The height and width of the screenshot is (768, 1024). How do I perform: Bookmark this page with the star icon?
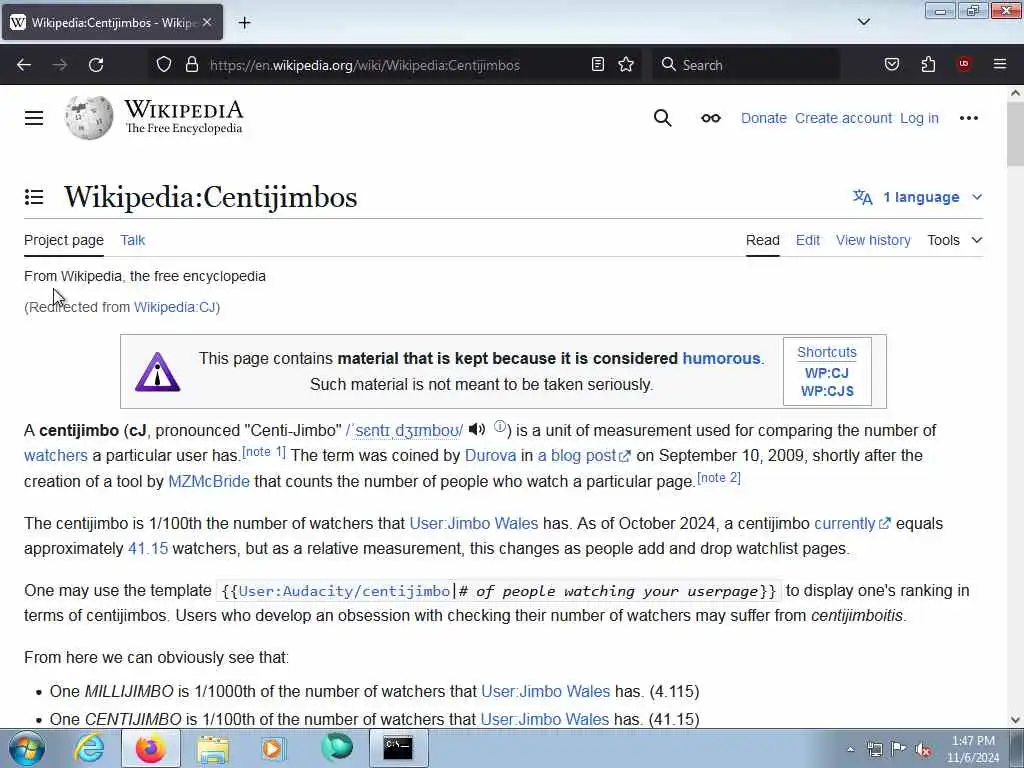(626, 65)
